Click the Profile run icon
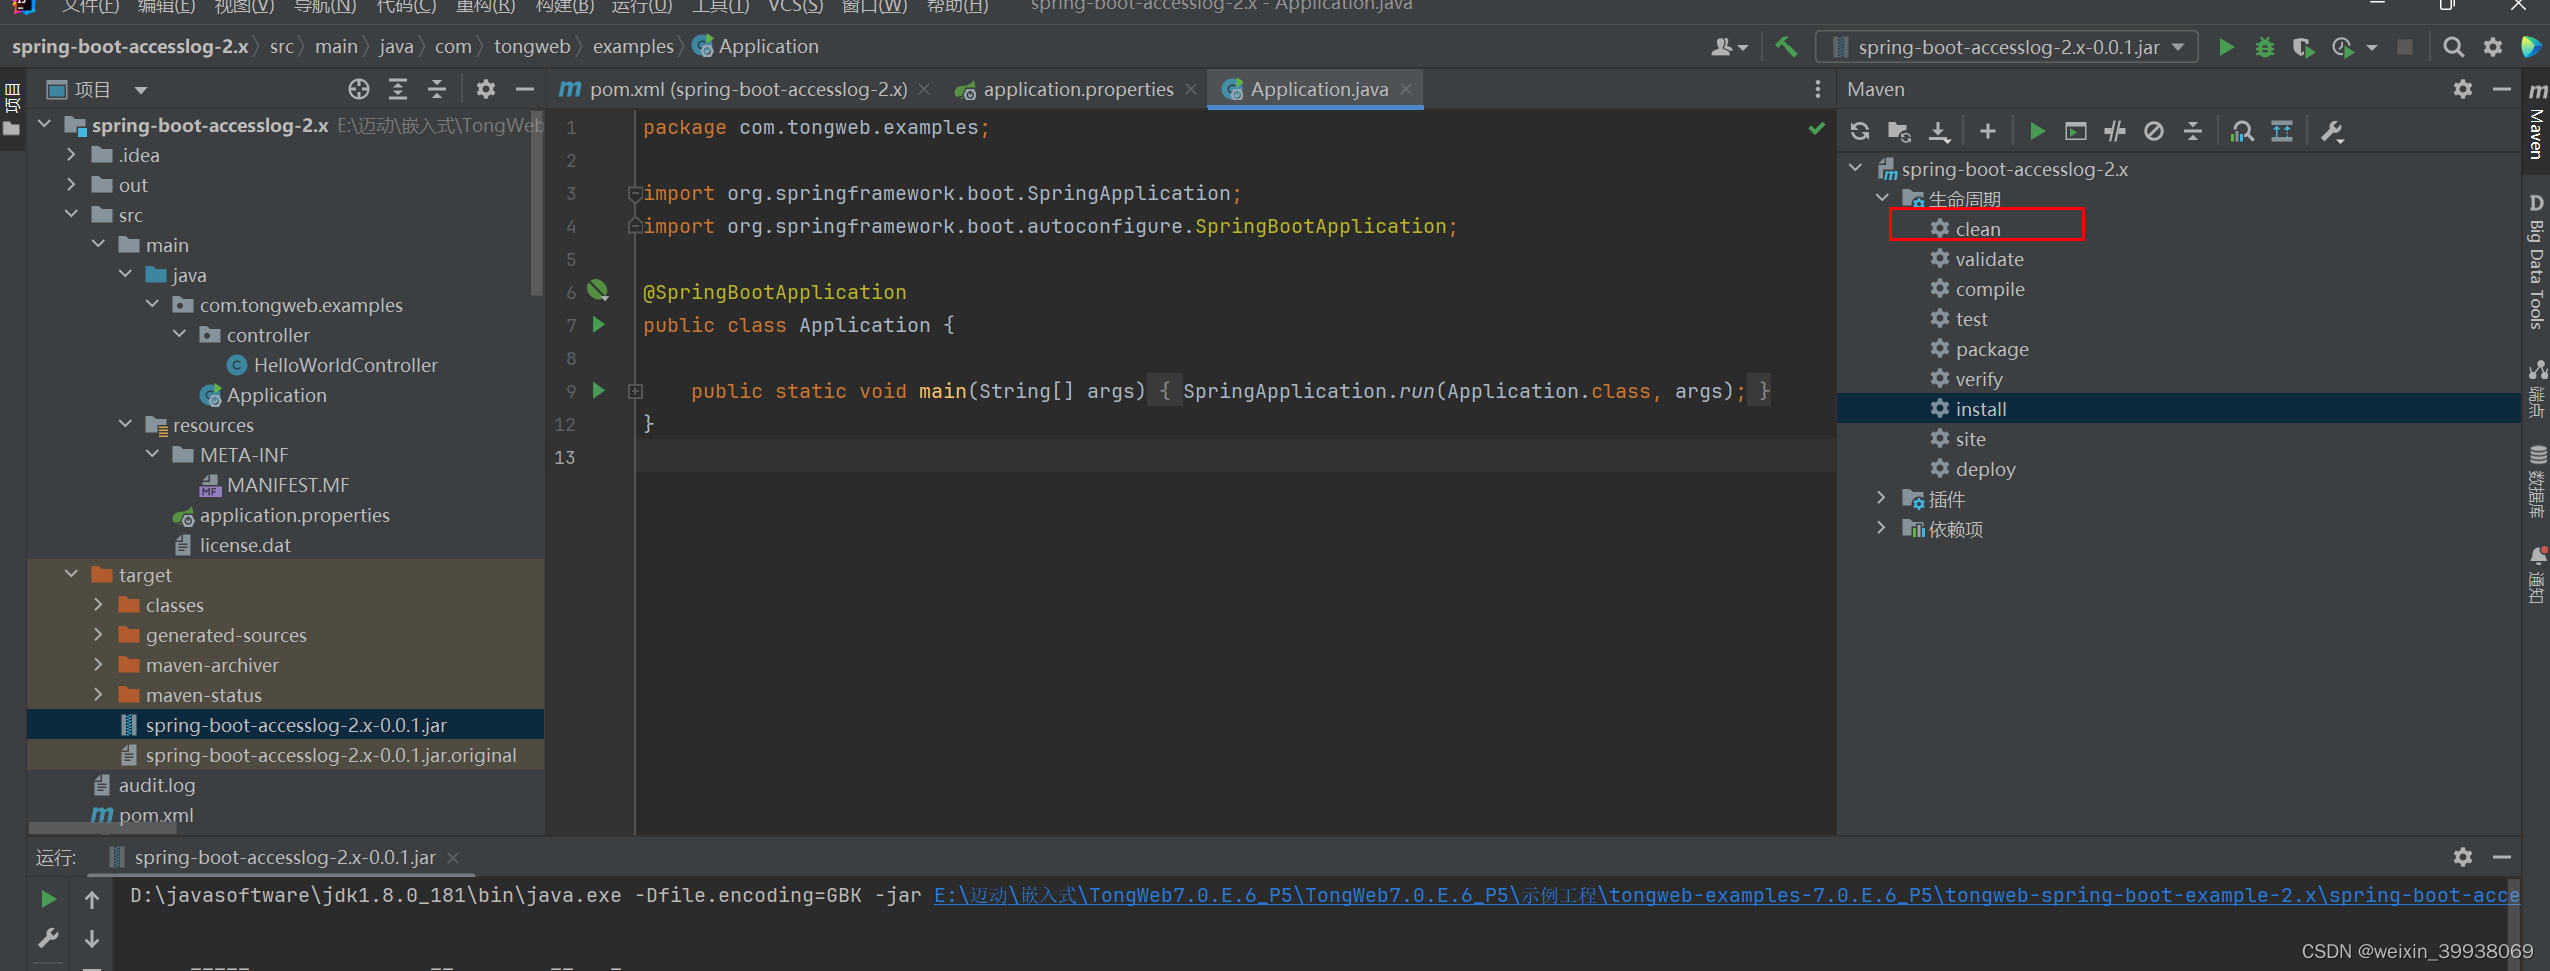This screenshot has width=2550, height=971. 2342,47
